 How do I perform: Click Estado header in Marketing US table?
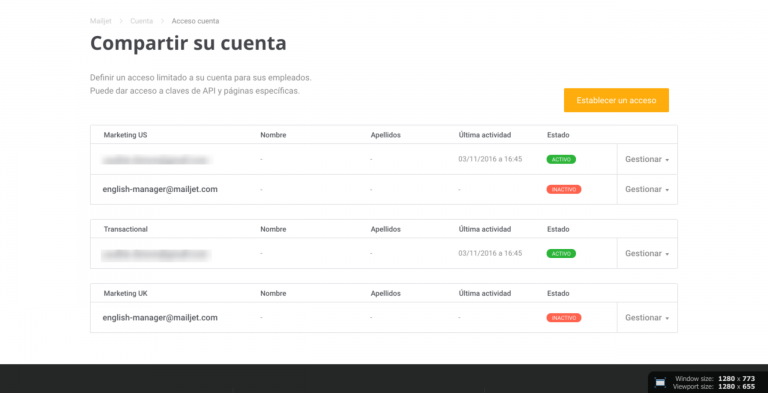(x=558, y=135)
